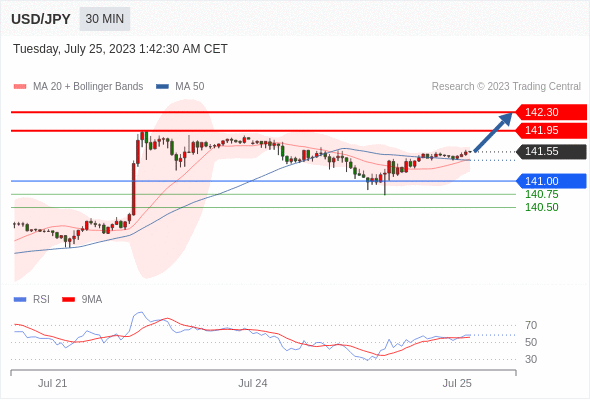The image size is (590, 400).
Task: Click the RSI 70 level label
Action: (531, 325)
